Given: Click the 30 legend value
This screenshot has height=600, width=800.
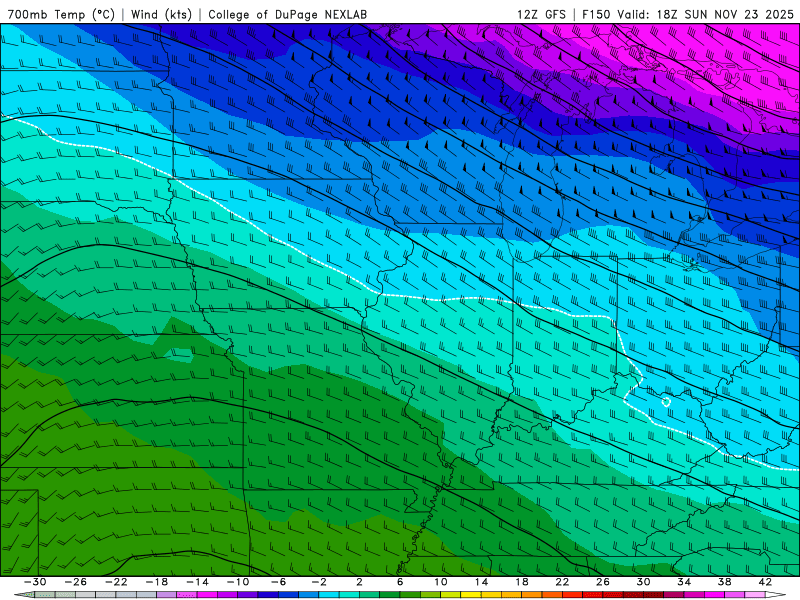Looking at the screenshot, I should coord(643,582).
